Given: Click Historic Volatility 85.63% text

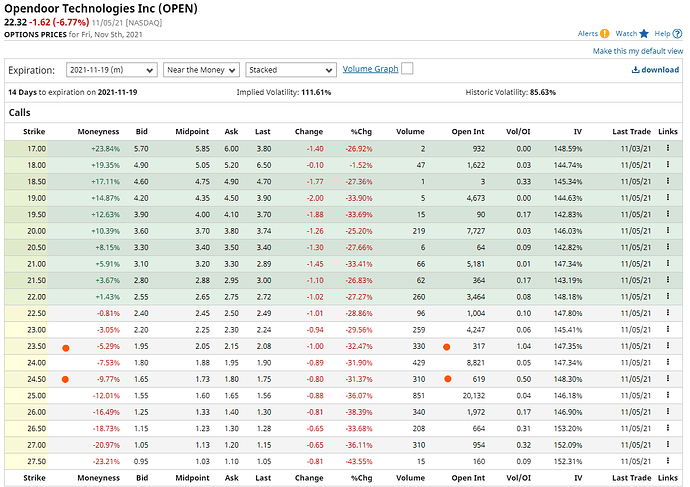Looking at the screenshot, I should tap(510, 92).
